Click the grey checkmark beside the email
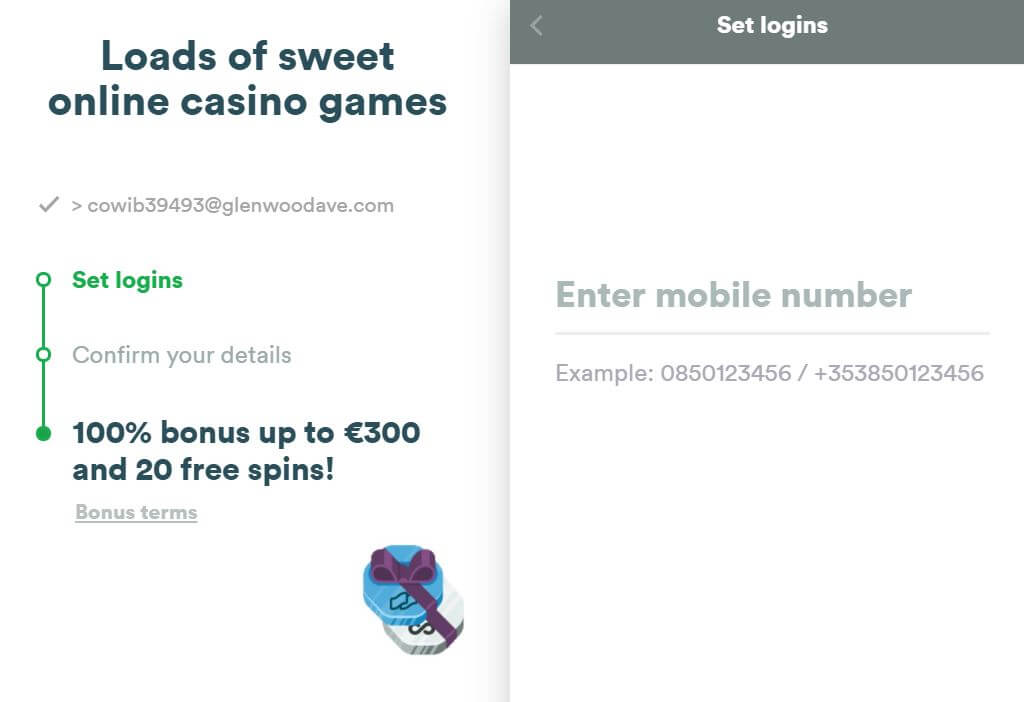Screen dimensions: 1024x702 coord(49,205)
